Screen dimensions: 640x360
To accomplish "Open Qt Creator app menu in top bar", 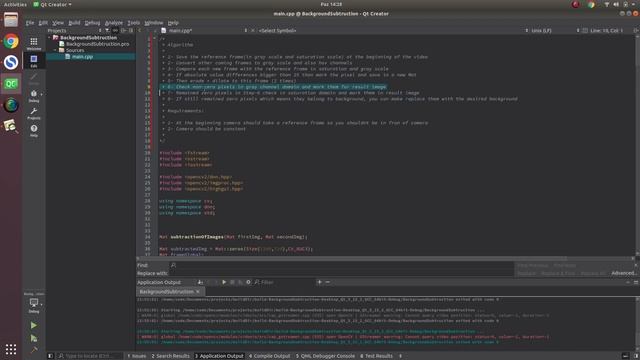I will pyautogui.click(x=52, y=4).
